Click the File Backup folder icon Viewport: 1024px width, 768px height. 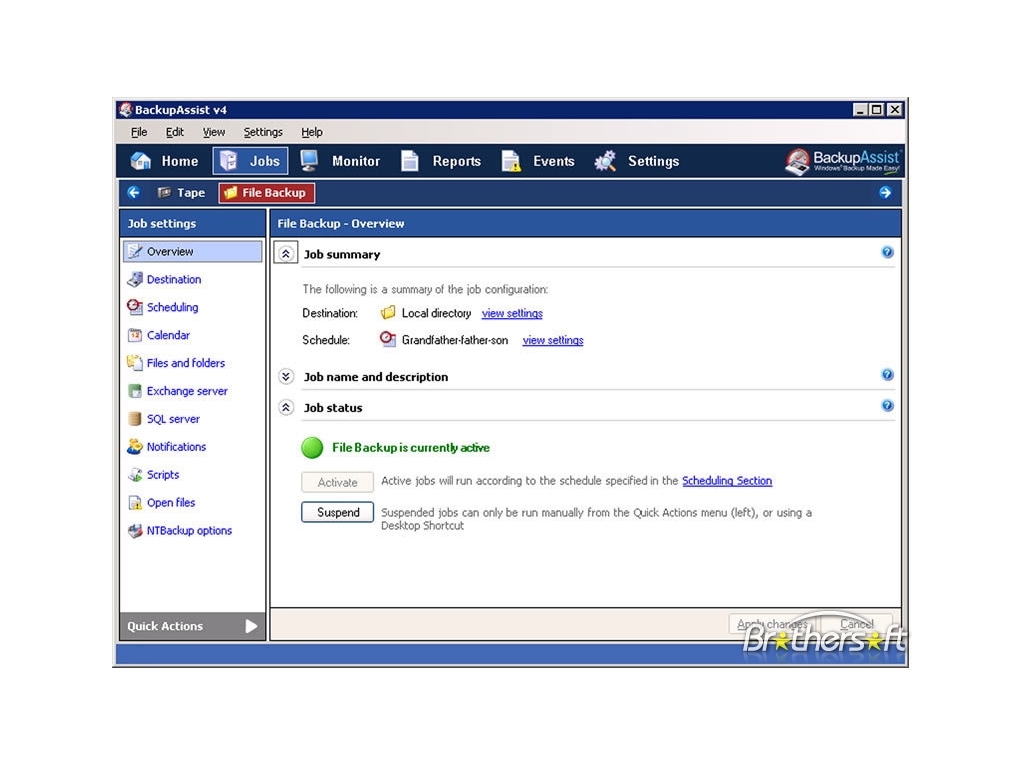click(231, 193)
